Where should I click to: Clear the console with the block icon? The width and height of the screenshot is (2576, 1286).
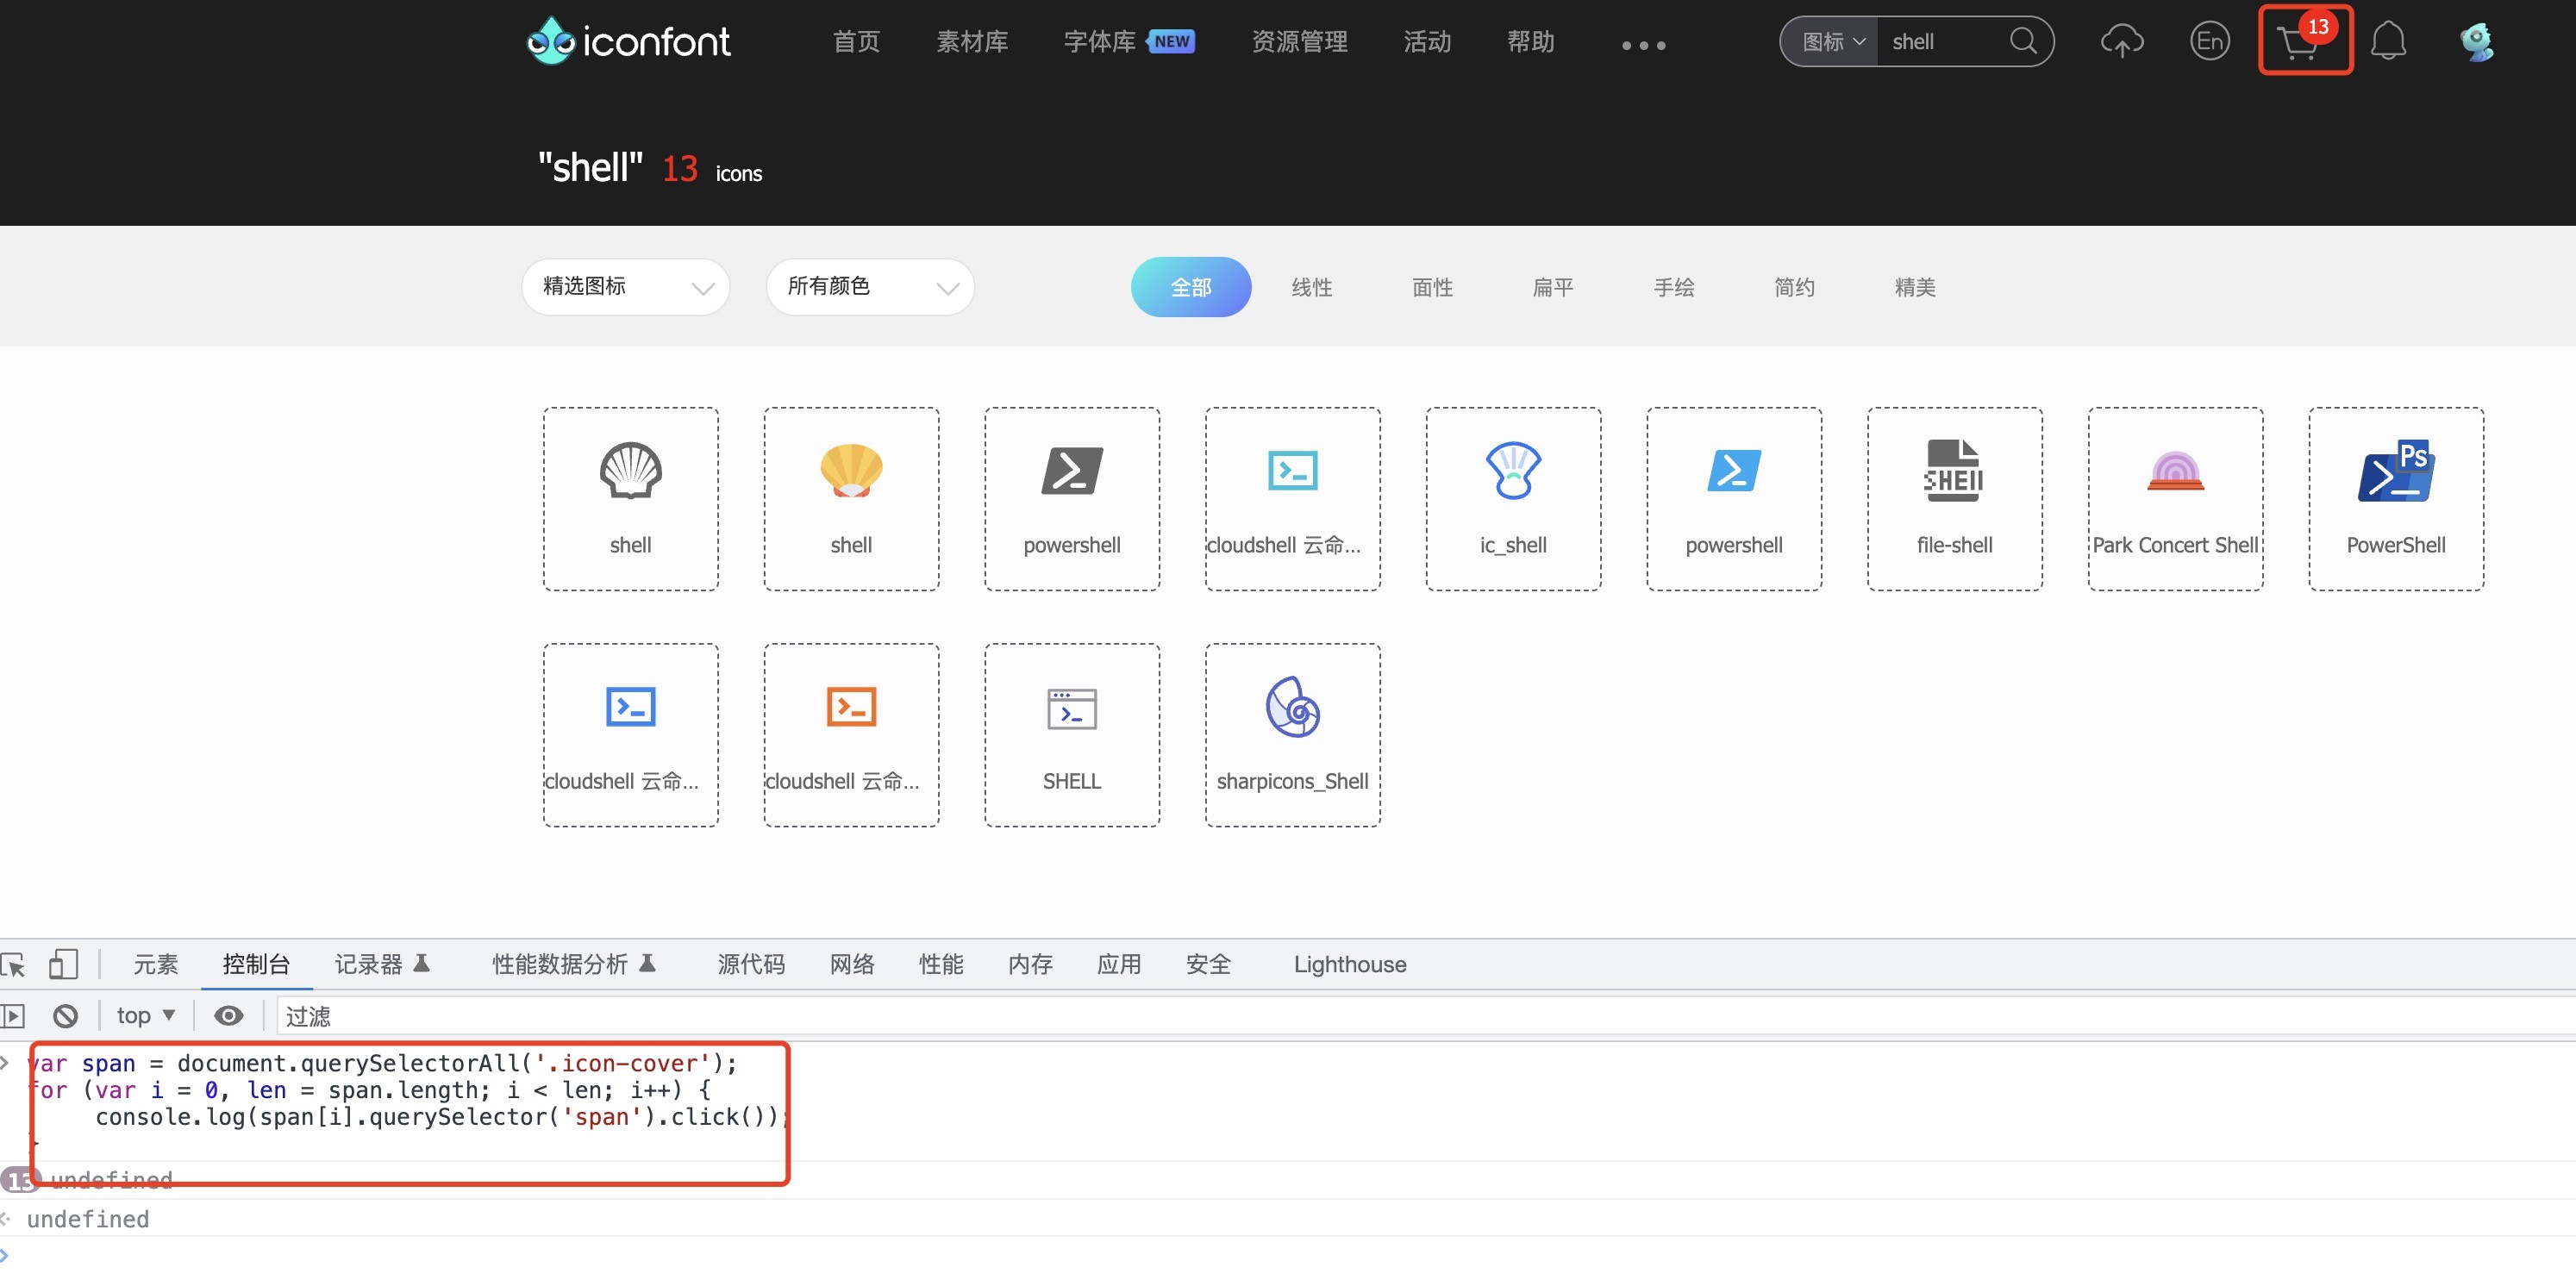(66, 1016)
